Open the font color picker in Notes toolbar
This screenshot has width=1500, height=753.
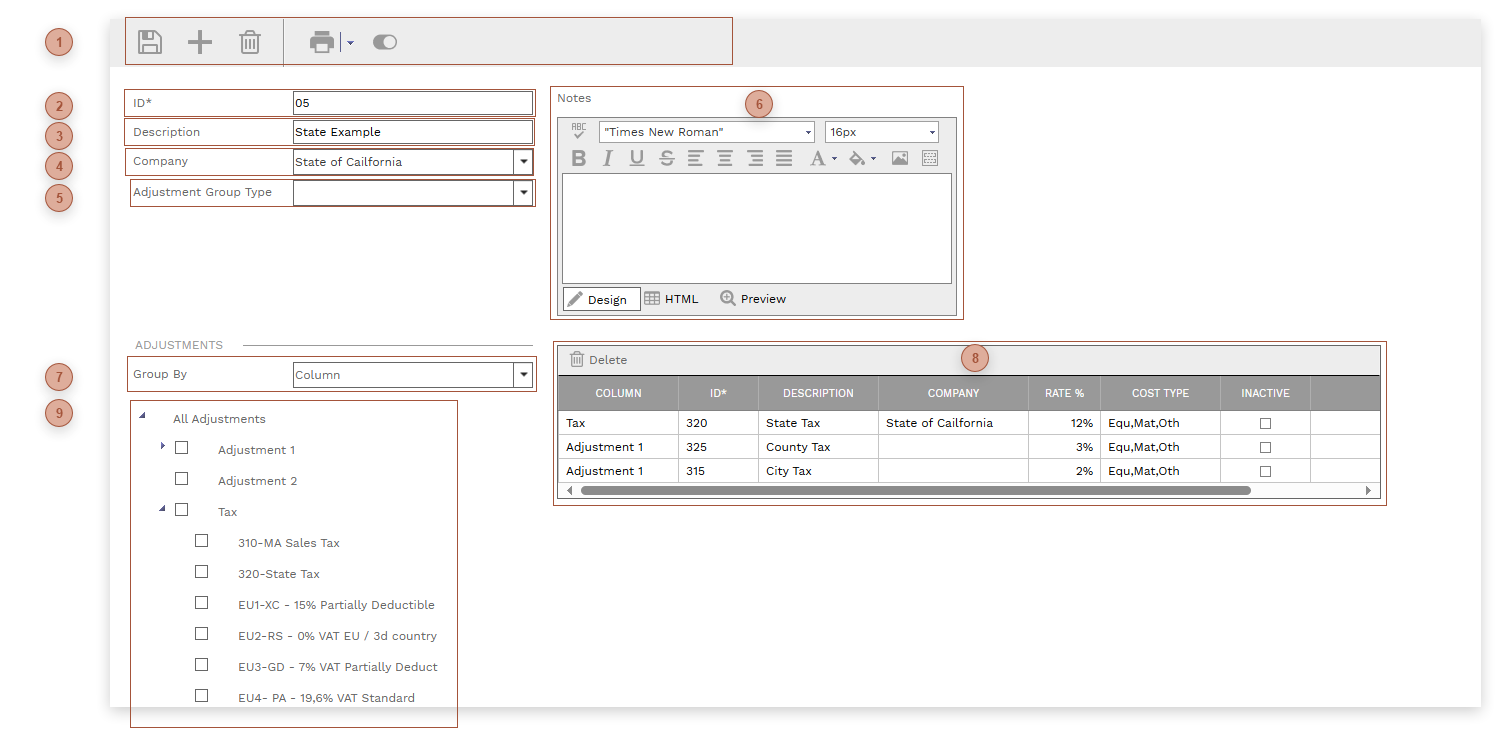pos(822,157)
